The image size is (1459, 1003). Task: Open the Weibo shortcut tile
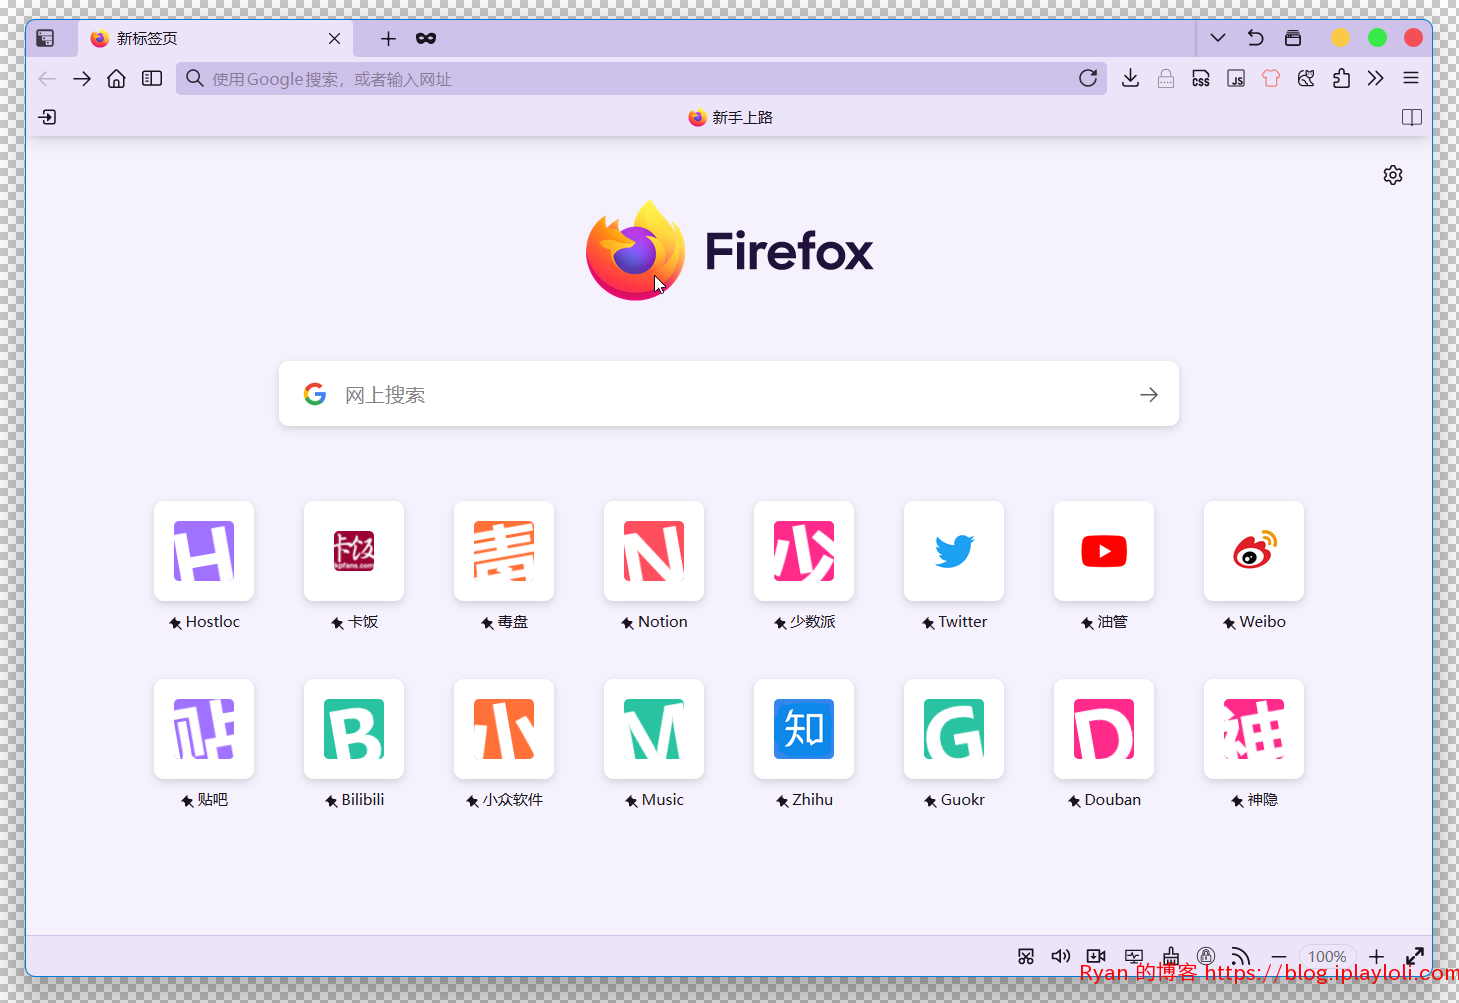(1254, 551)
